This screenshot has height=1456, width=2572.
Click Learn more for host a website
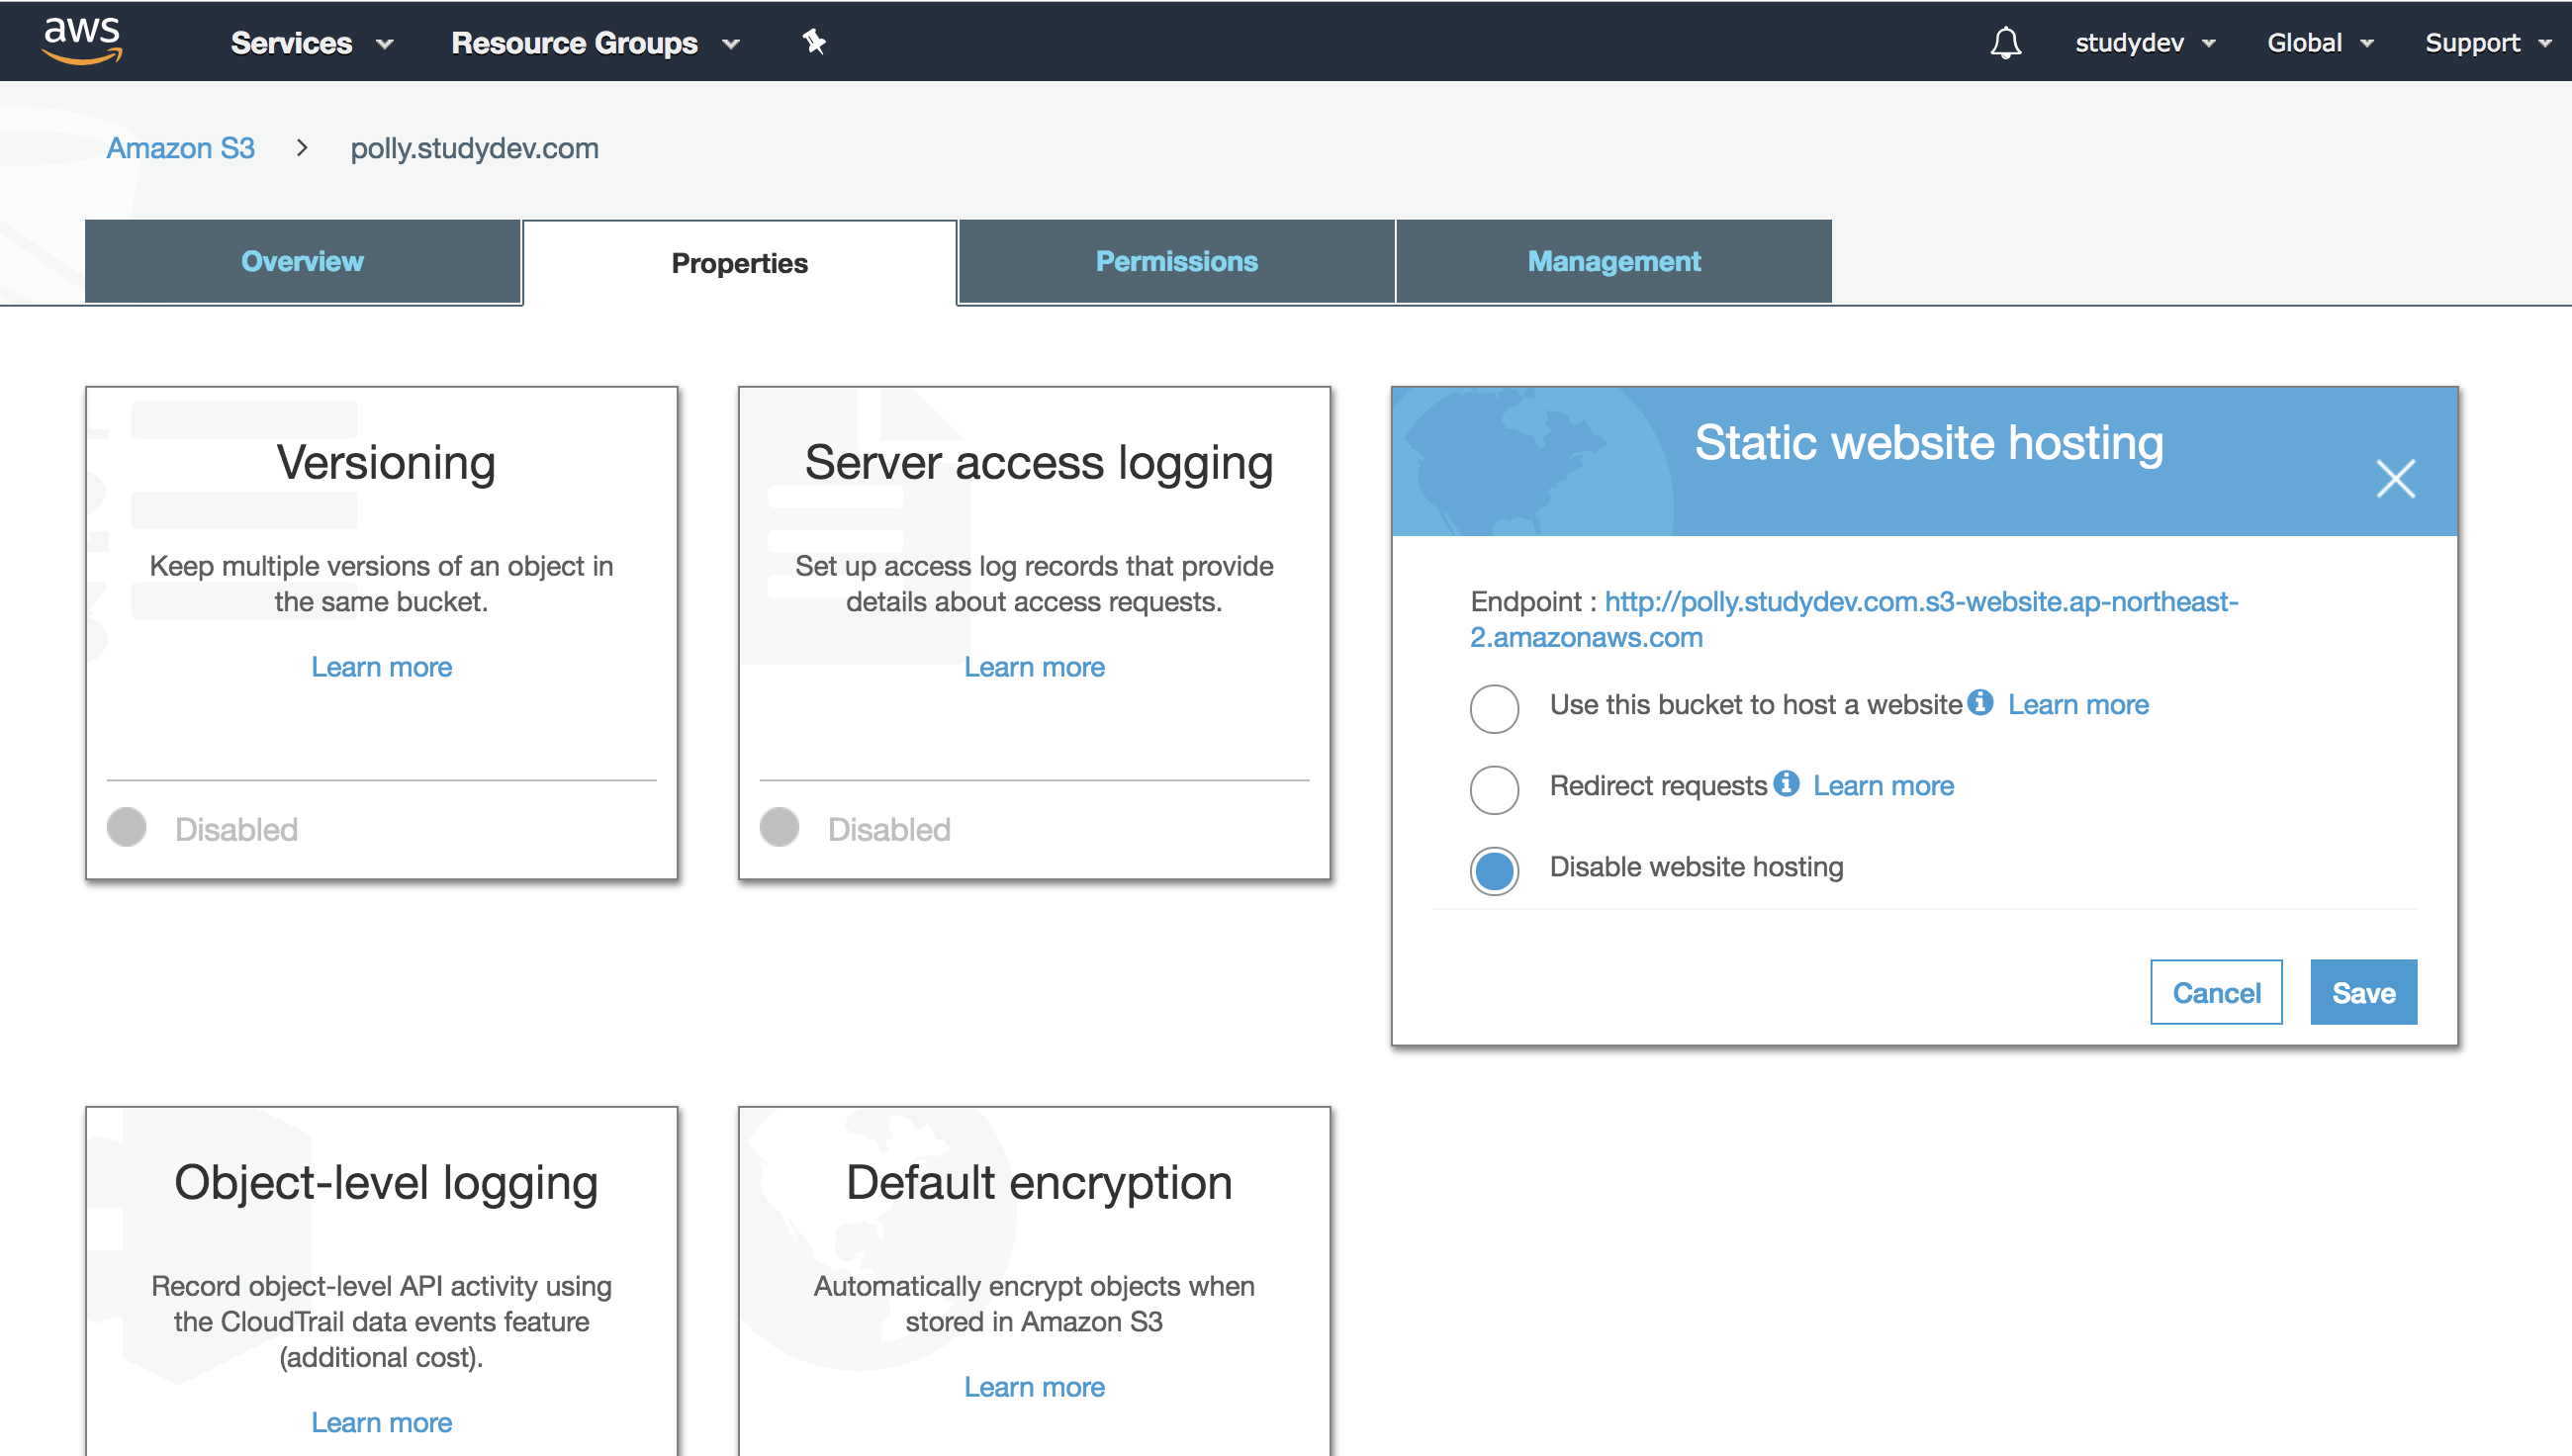point(2078,704)
